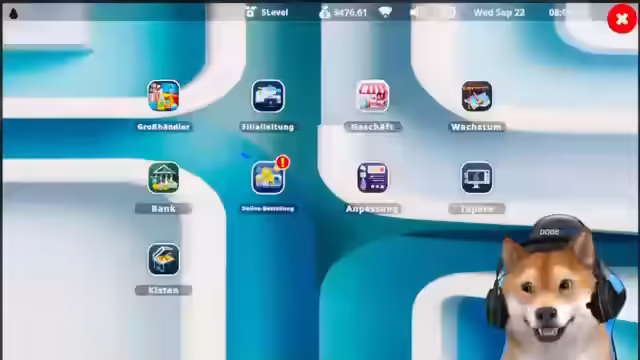Click the speaker volume icon

(x=414, y=12)
